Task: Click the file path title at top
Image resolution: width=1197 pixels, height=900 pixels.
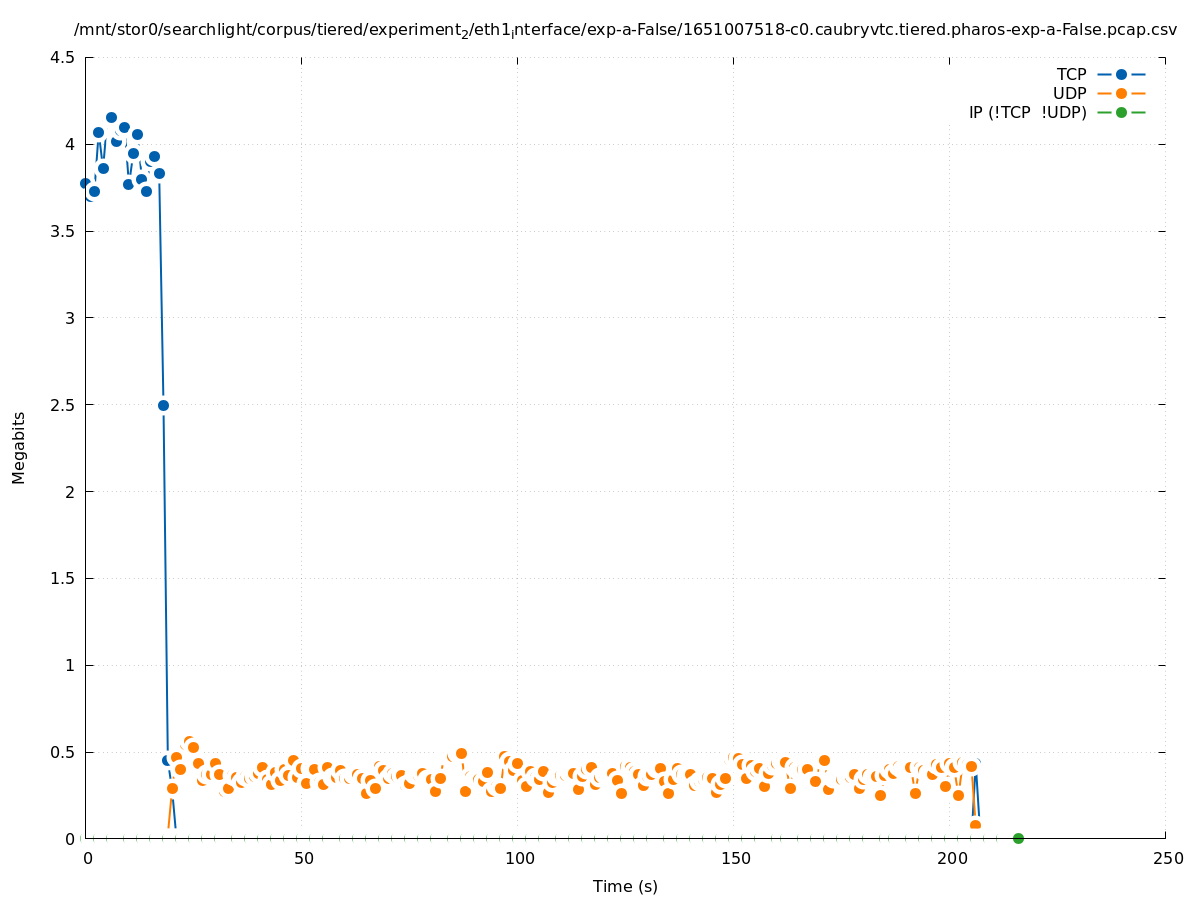Action: tap(625, 30)
